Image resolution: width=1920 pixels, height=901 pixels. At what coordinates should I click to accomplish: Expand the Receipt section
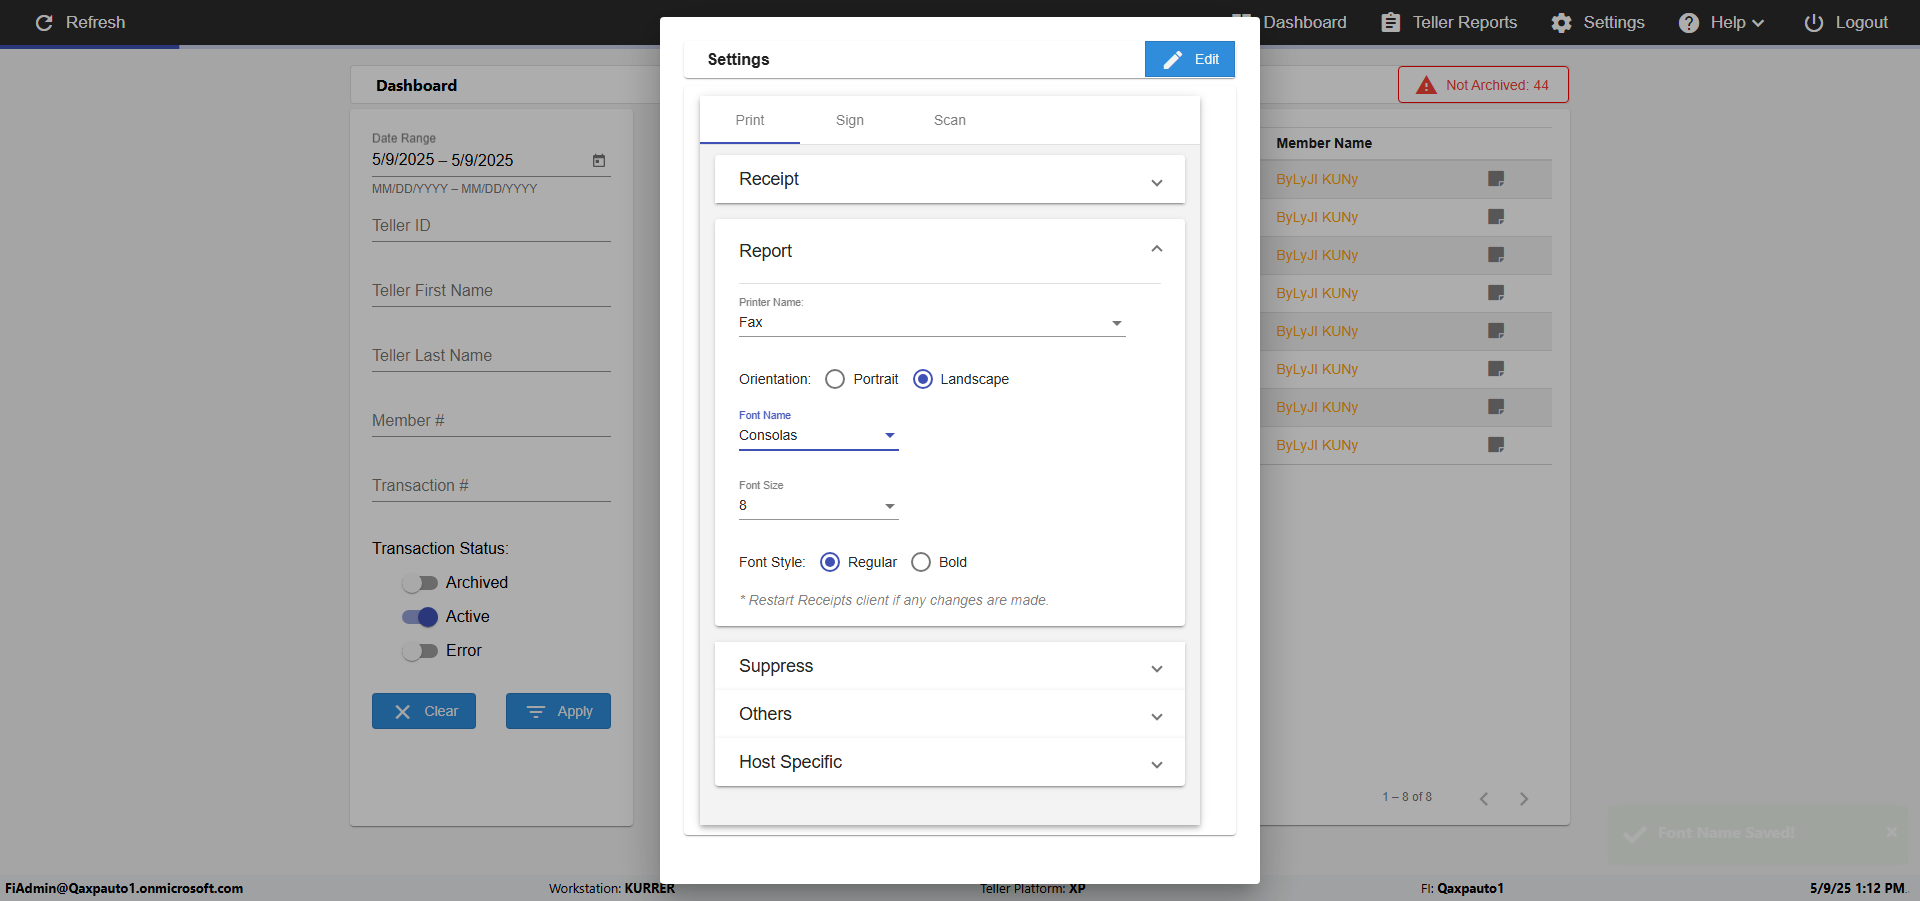click(950, 179)
